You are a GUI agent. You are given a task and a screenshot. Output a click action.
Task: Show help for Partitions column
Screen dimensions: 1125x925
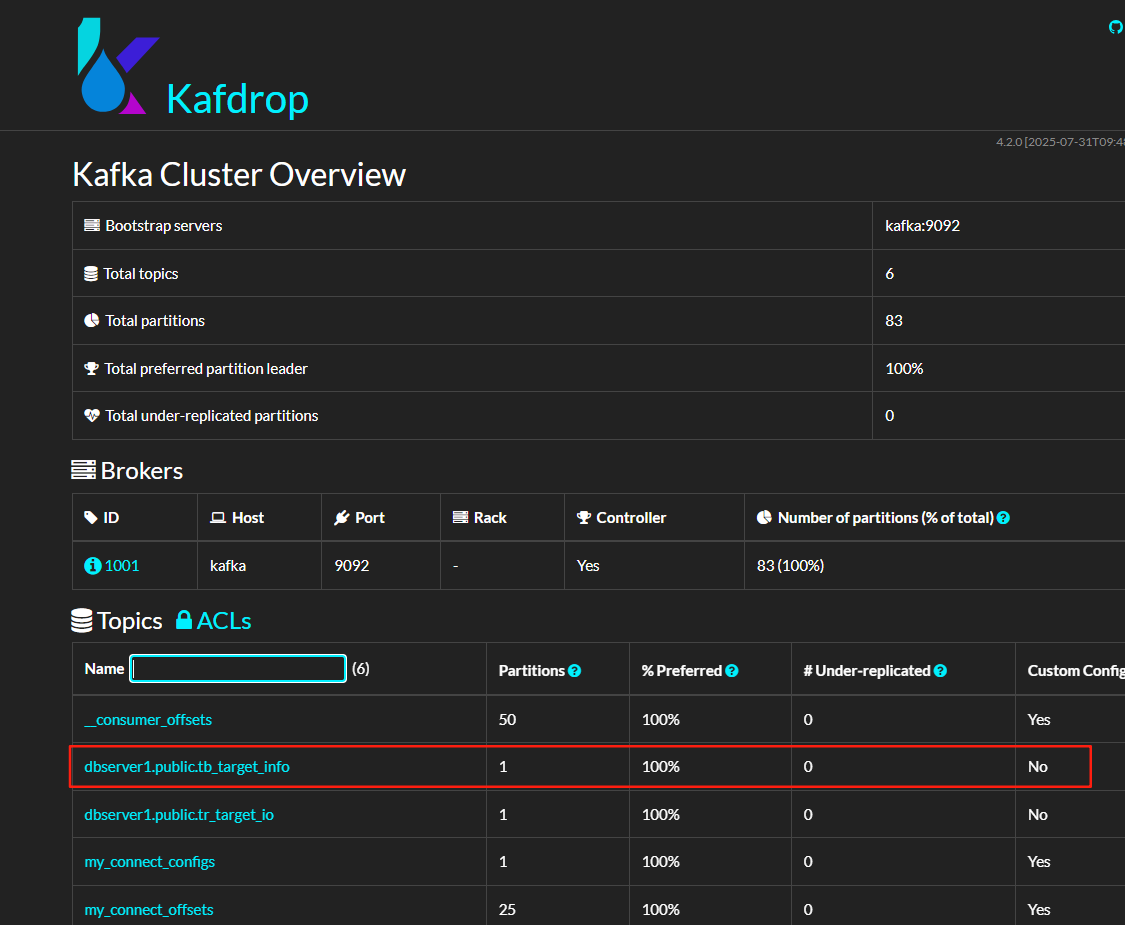click(575, 671)
